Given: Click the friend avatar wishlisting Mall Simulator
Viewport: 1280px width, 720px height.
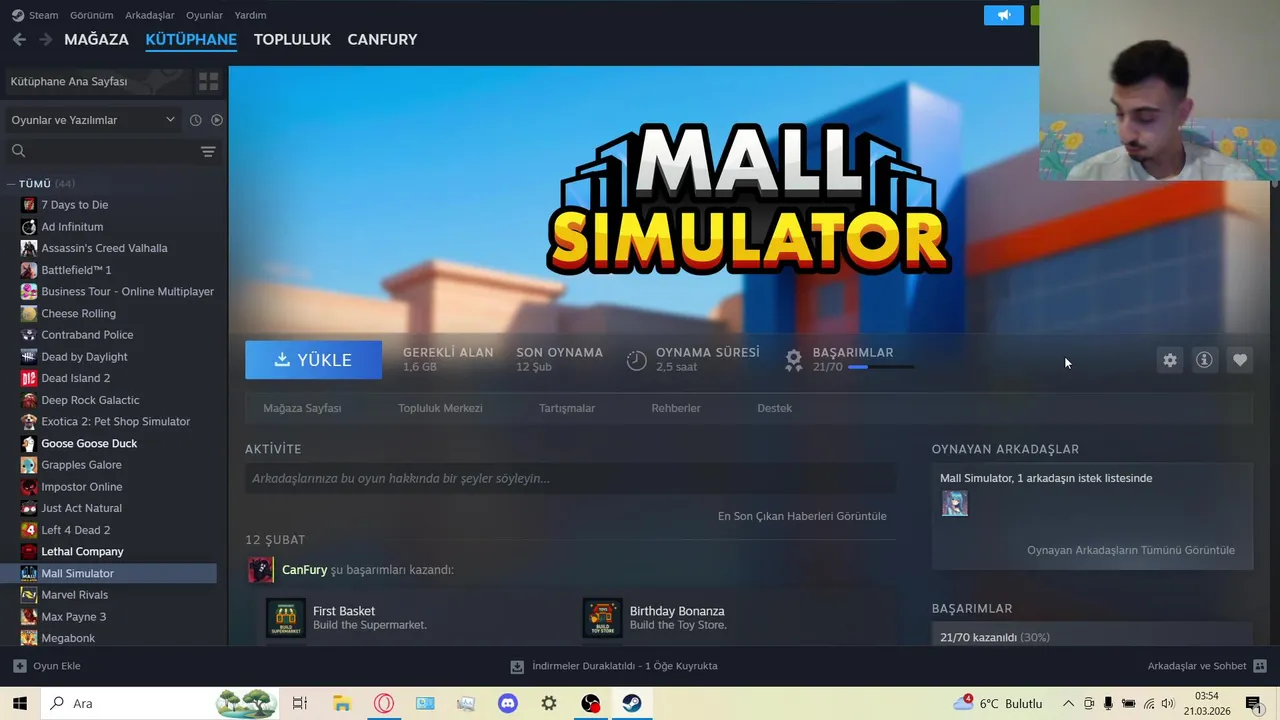Looking at the screenshot, I should 955,503.
